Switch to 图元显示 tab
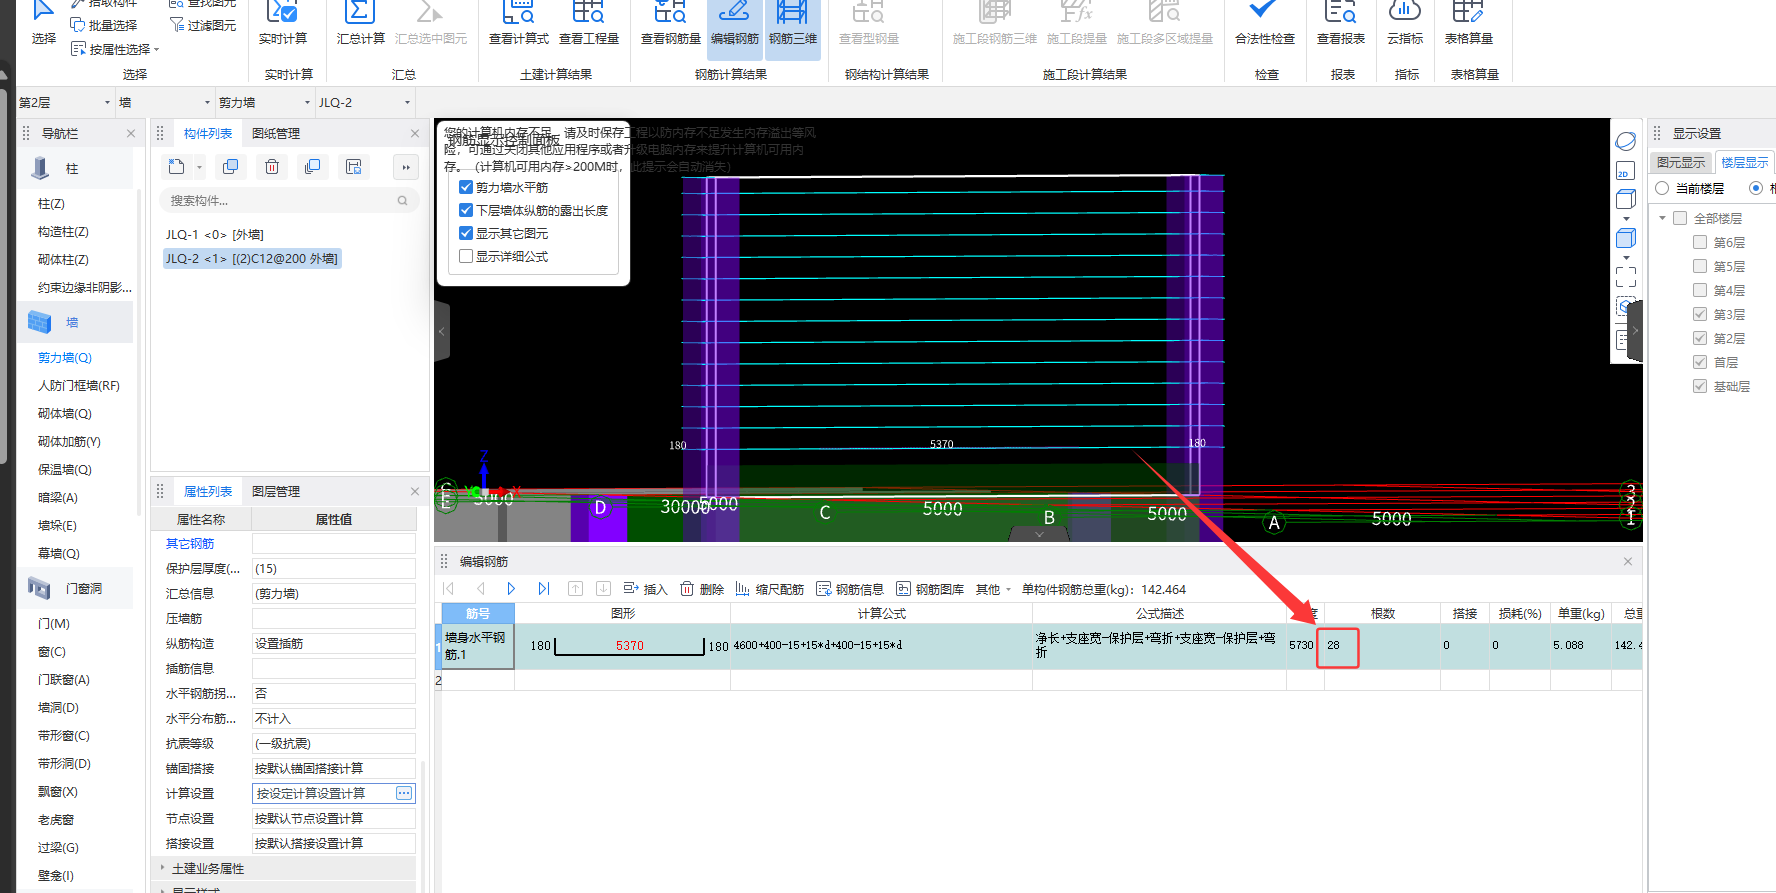 1681,162
